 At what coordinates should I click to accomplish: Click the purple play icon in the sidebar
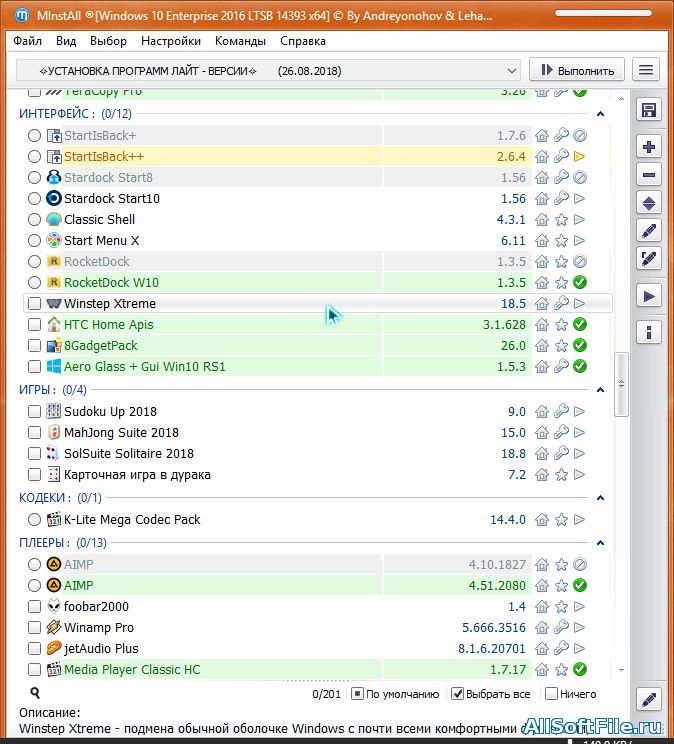point(648,296)
